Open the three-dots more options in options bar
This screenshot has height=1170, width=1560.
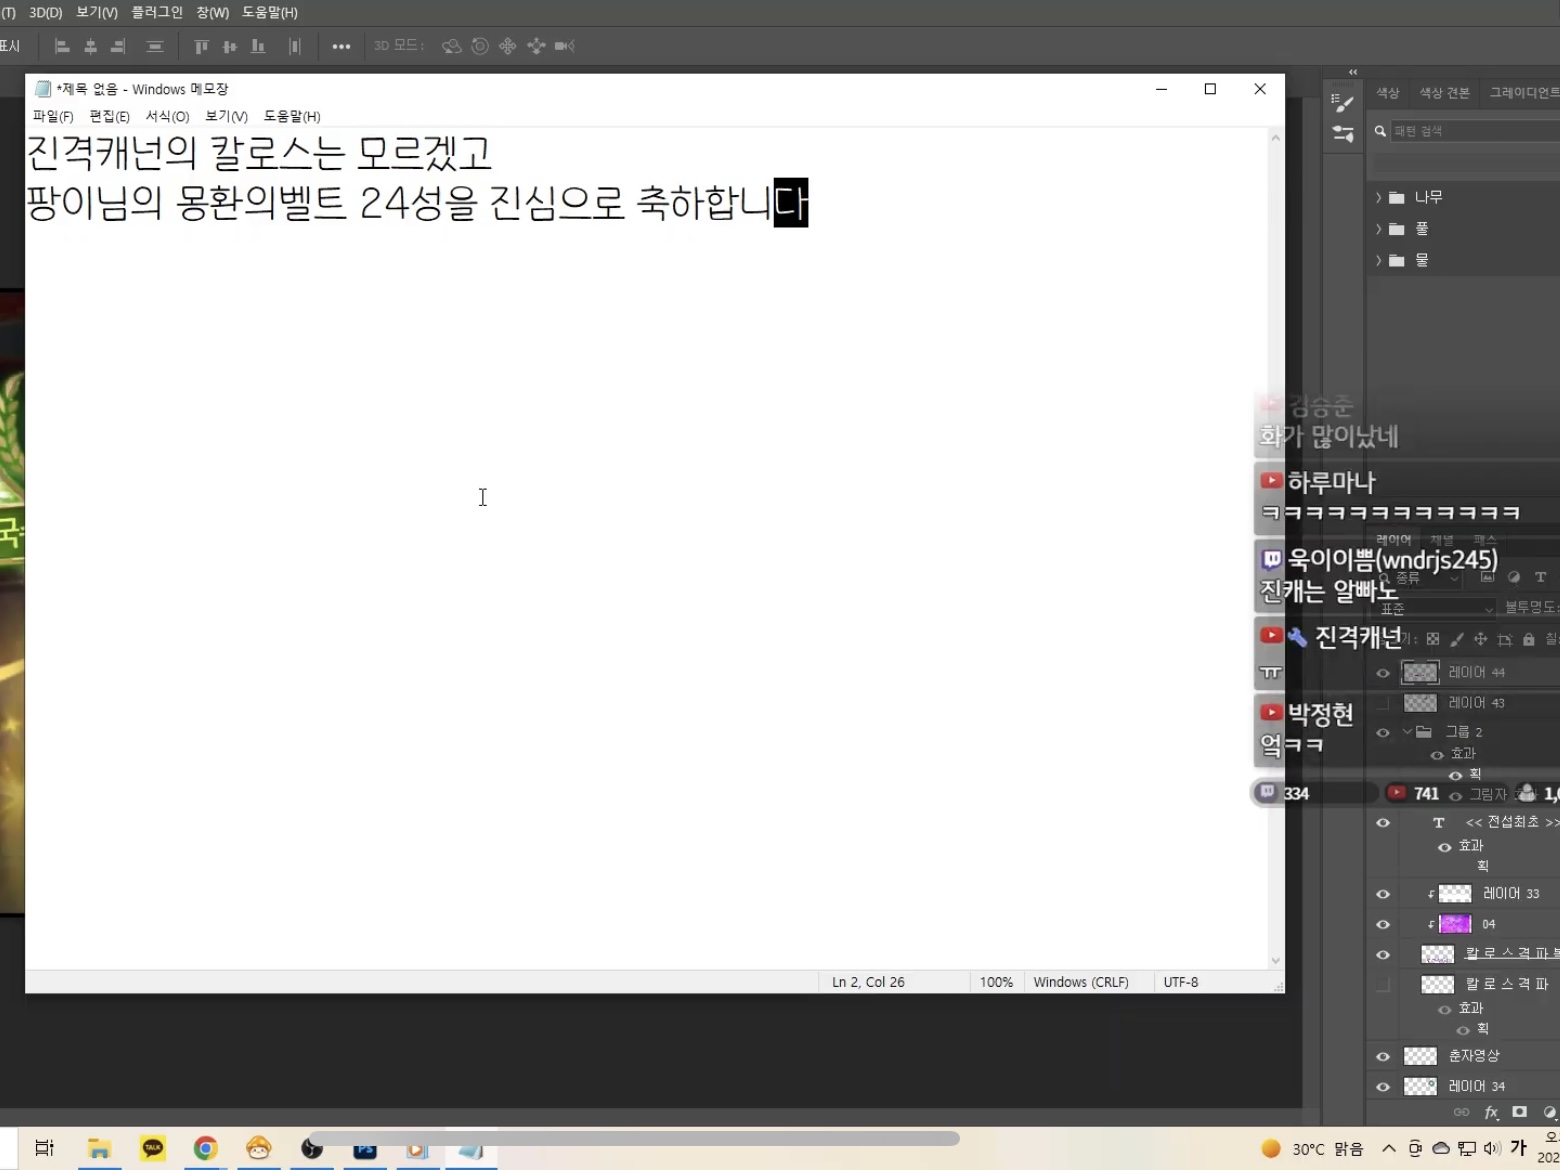pos(341,46)
